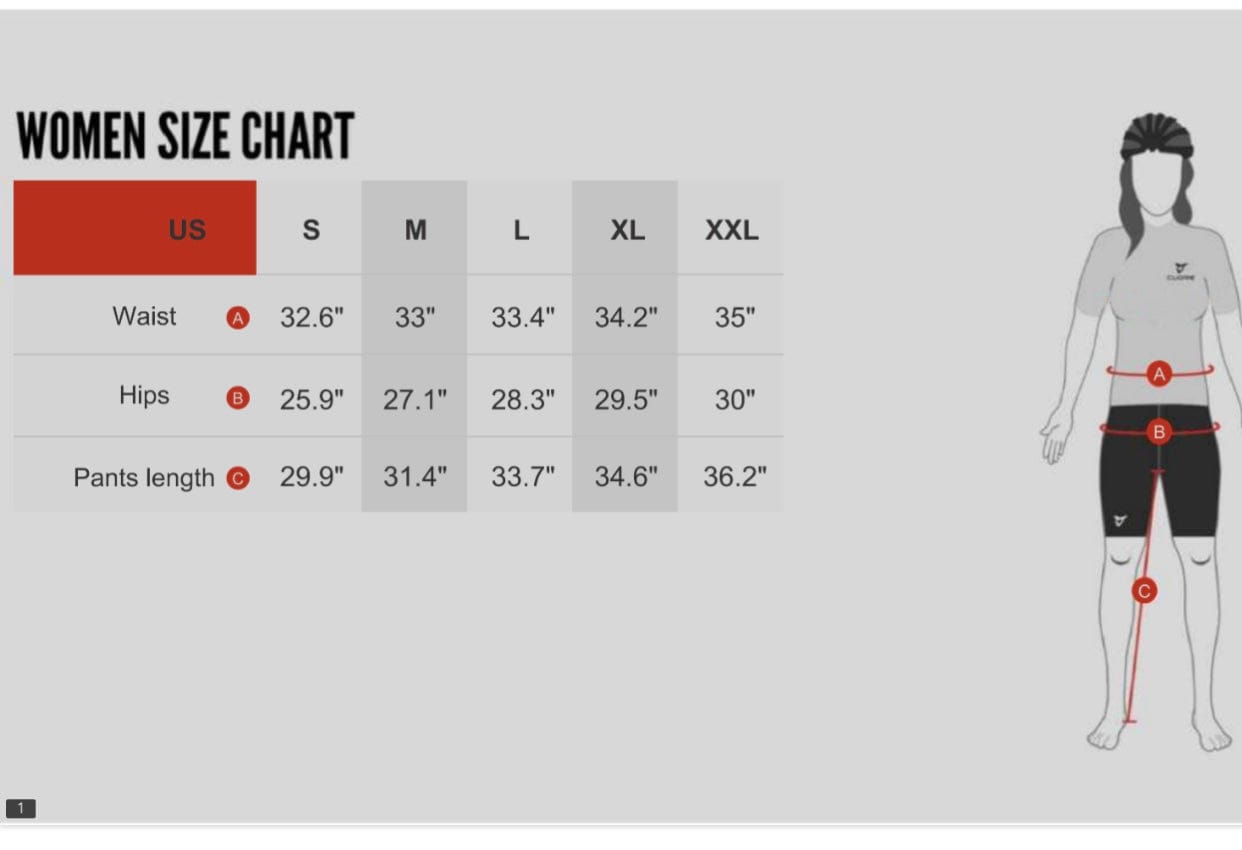Click the page number 1 badge
The width and height of the screenshot is (1242, 850).
click(20, 808)
